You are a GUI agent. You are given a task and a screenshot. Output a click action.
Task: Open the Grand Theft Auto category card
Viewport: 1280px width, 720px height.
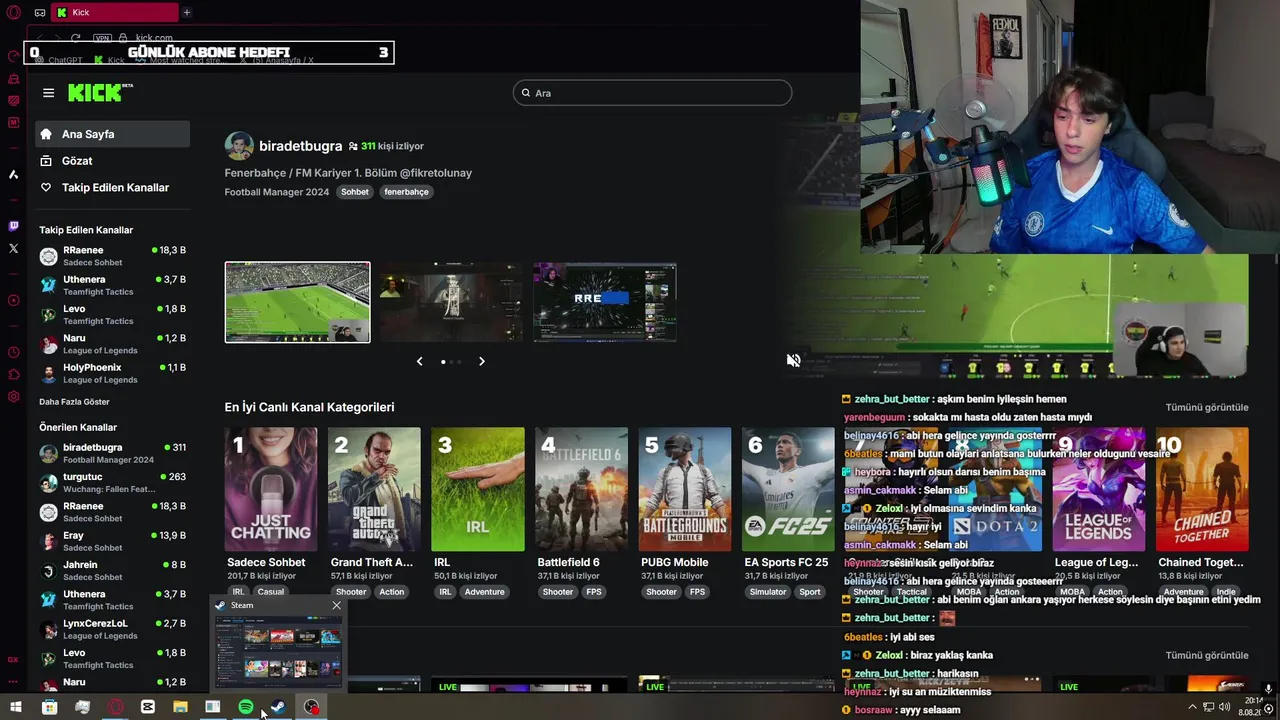pyautogui.click(x=374, y=490)
